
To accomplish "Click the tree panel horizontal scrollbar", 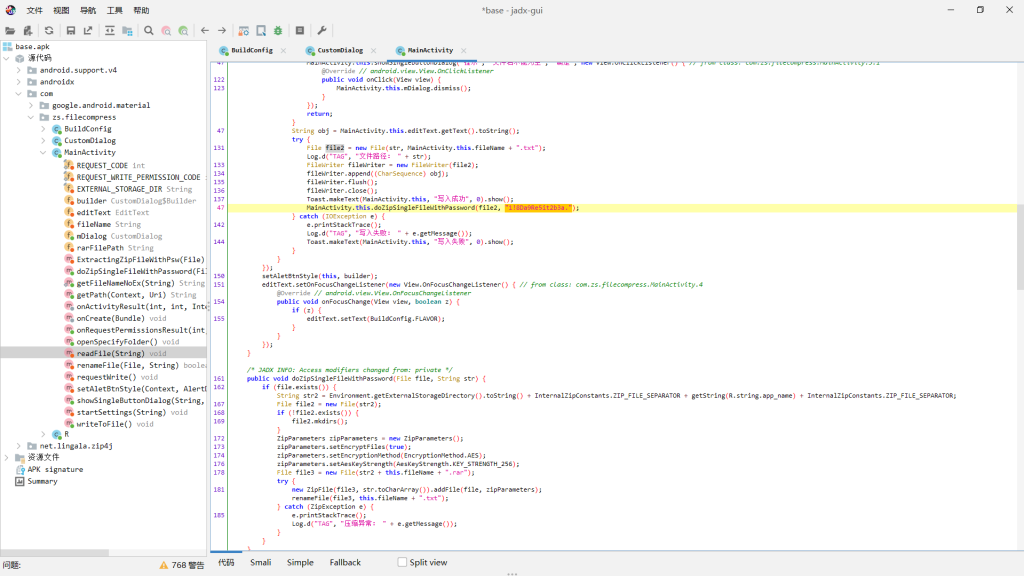I will [55, 552].
